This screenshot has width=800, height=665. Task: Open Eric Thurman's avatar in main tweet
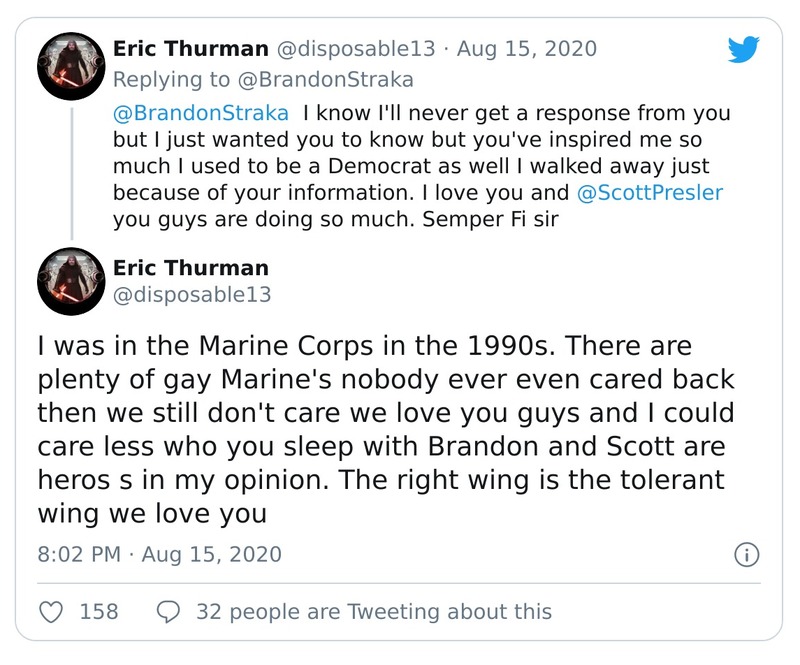pyautogui.click(x=72, y=281)
